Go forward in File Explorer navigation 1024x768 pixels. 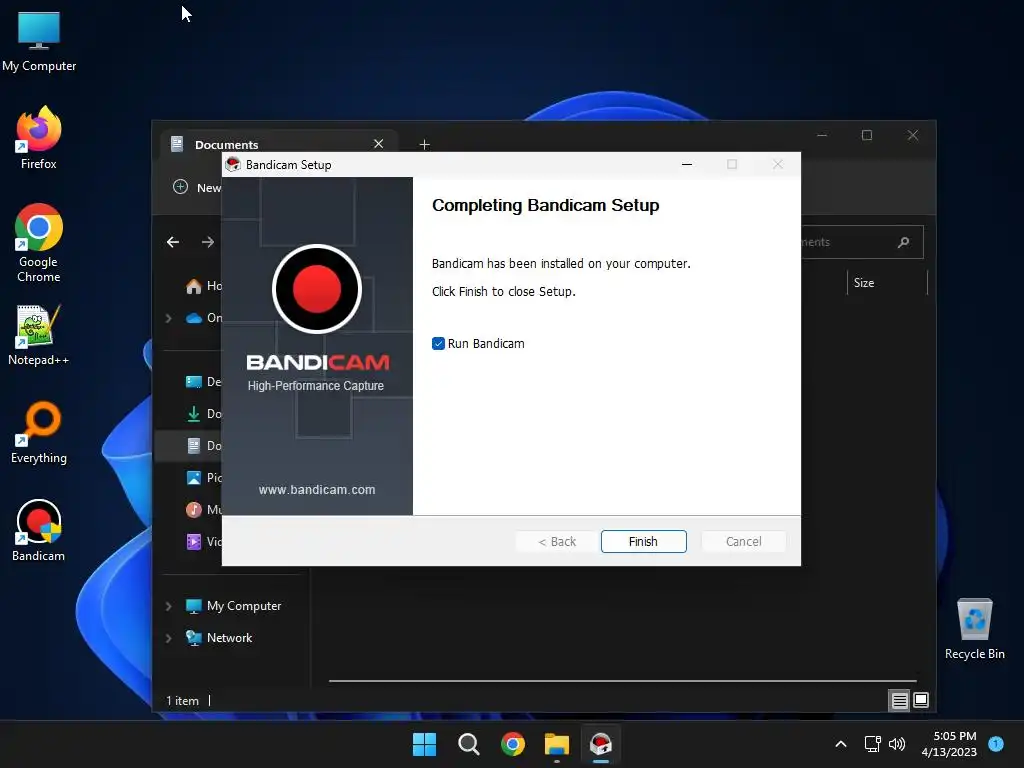pyautogui.click(x=208, y=242)
